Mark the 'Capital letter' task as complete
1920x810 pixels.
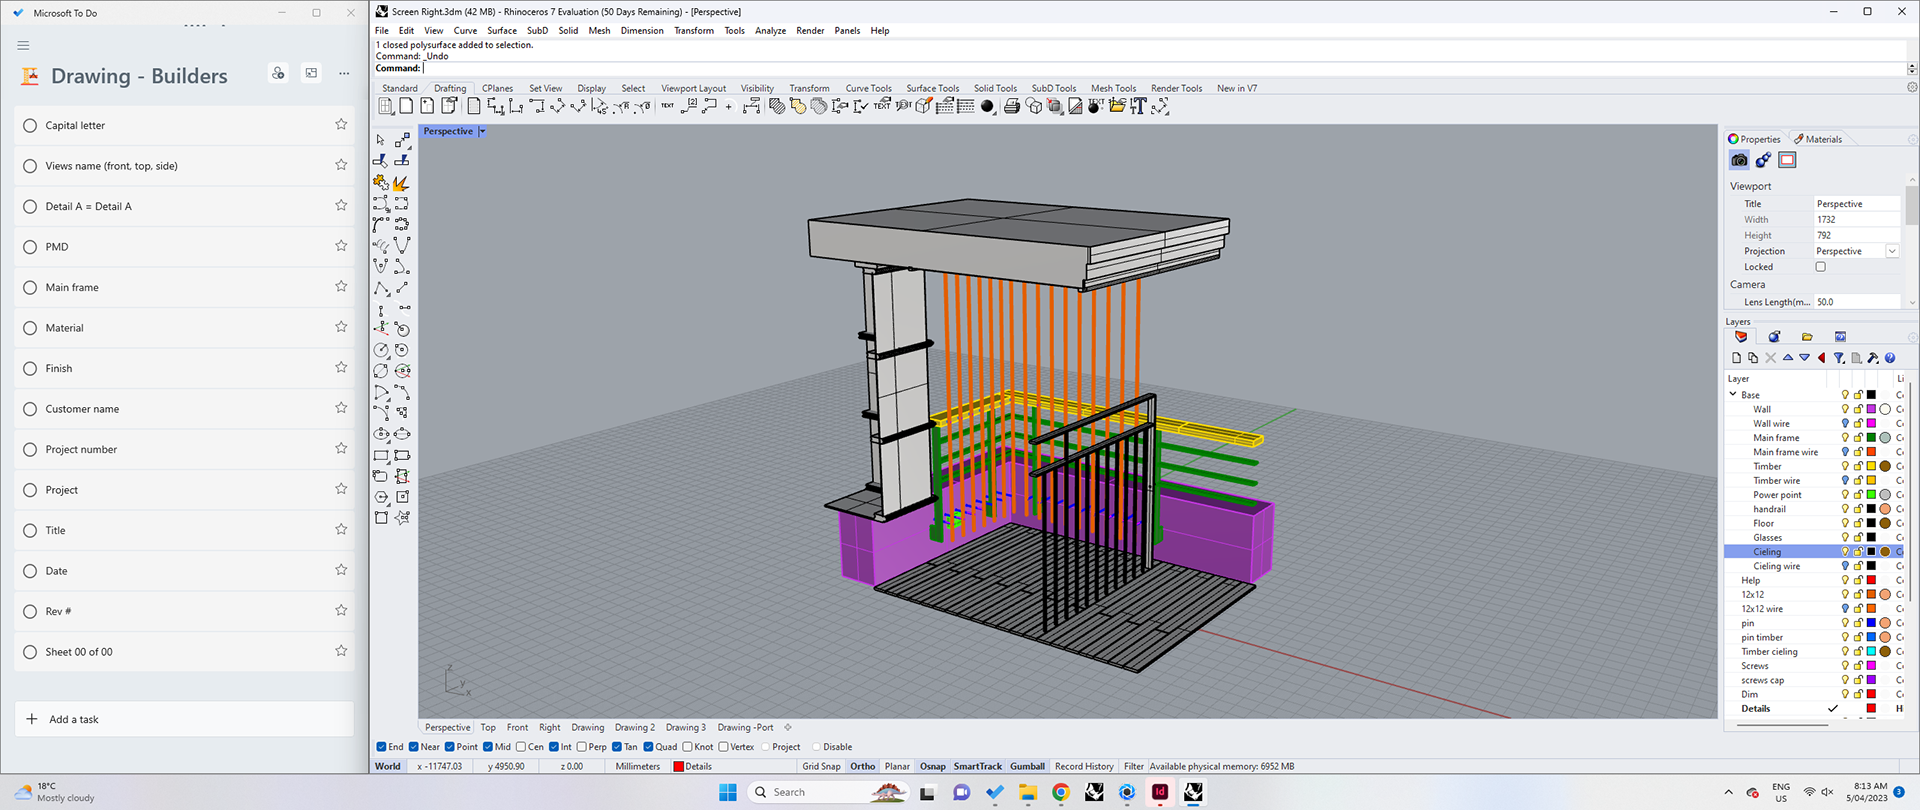30,126
